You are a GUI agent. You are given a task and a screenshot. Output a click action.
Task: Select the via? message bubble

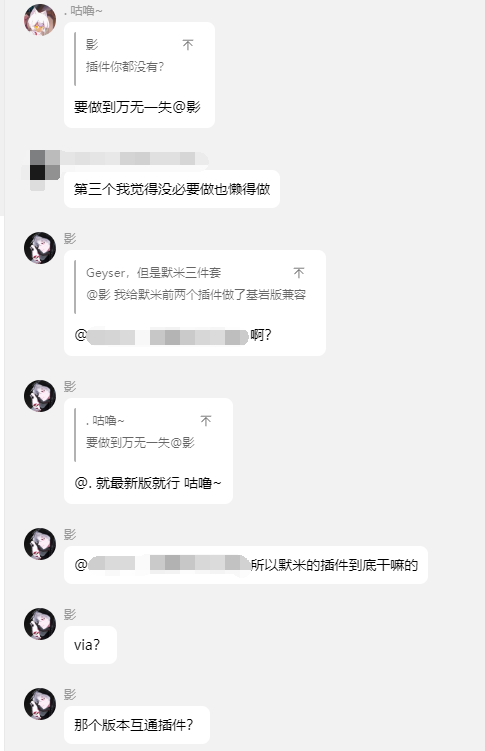pyautogui.click(x=90, y=645)
